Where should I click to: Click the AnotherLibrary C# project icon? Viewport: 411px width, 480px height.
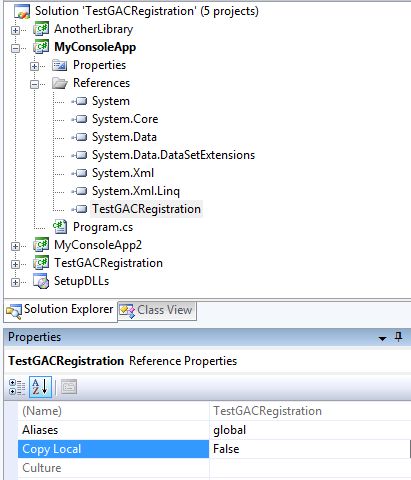[41, 29]
